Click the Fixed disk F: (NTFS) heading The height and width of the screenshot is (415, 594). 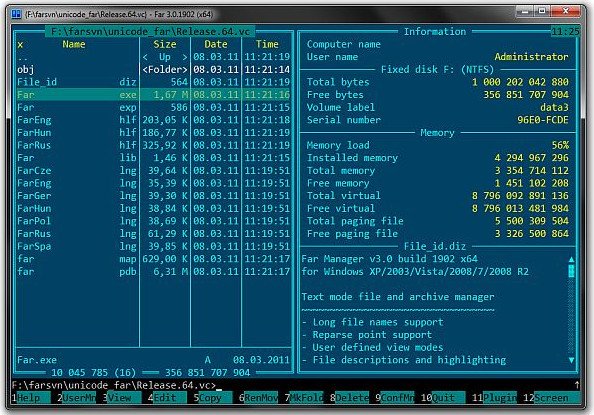(x=437, y=69)
